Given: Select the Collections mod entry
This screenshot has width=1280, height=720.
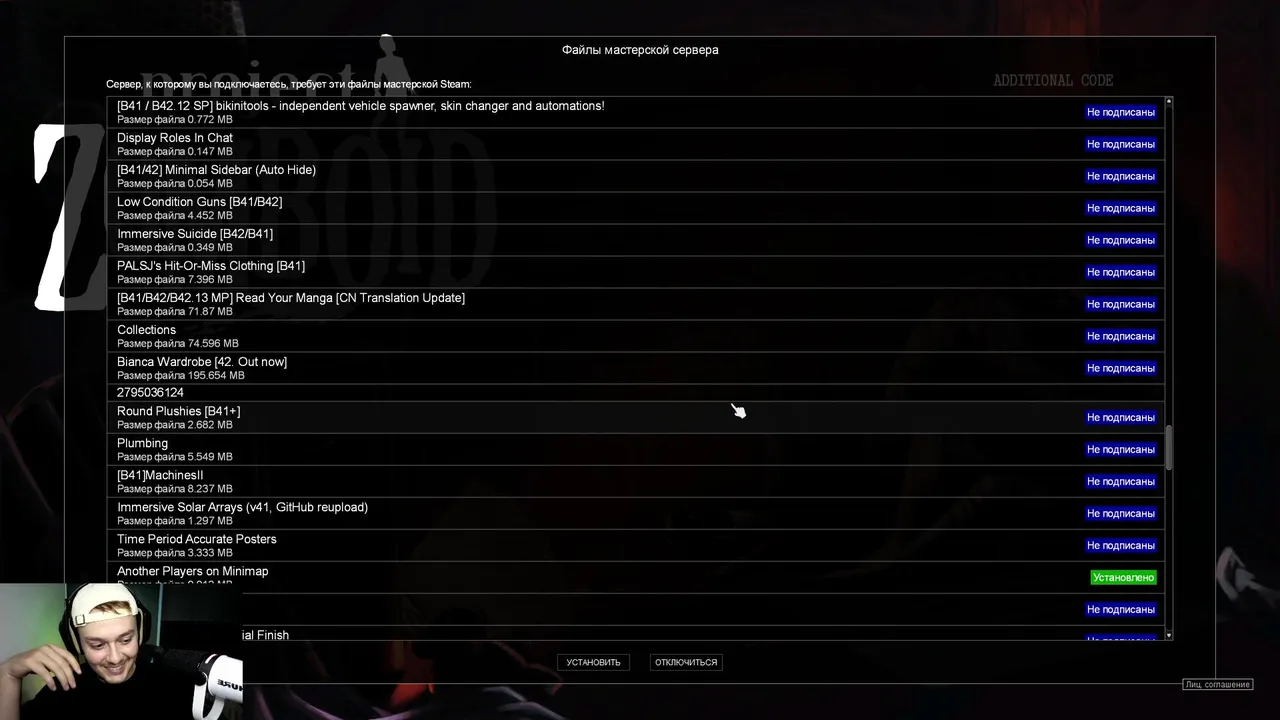Looking at the screenshot, I should point(636,336).
